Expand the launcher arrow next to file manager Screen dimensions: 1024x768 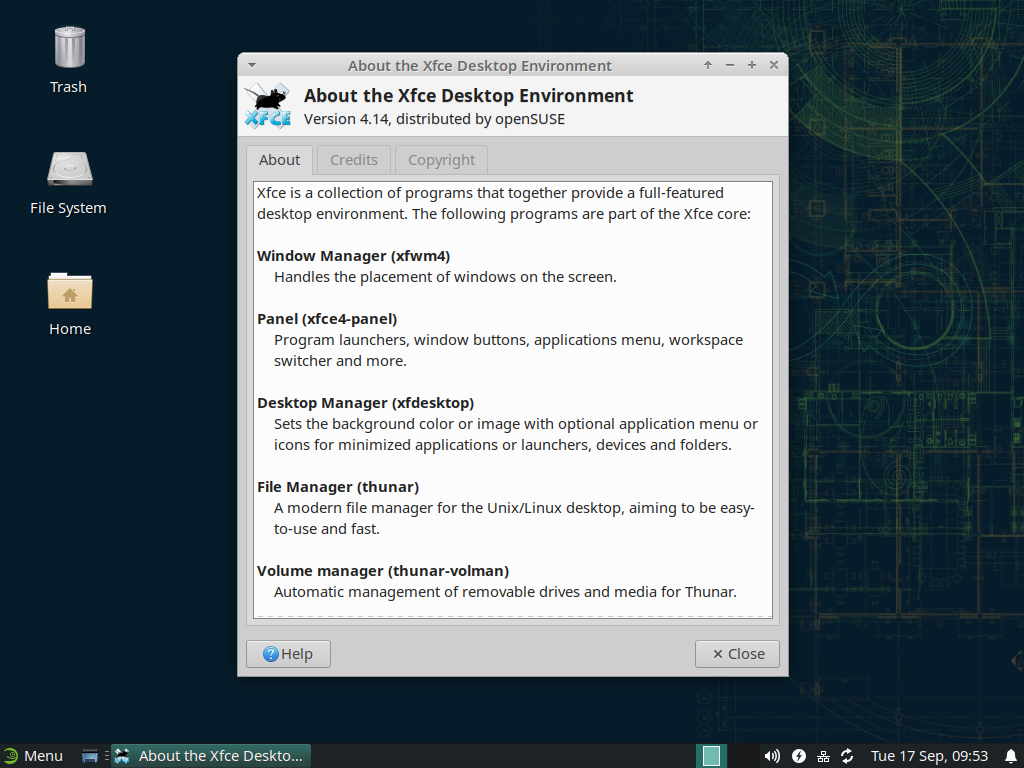(x=107, y=755)
